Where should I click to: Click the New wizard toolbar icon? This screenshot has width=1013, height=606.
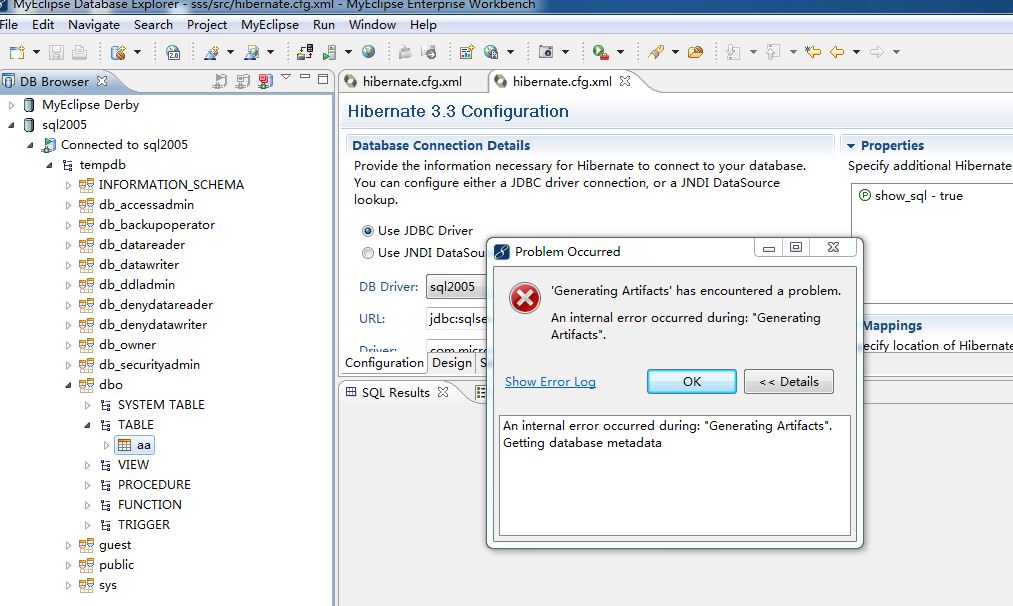(17, 52)
